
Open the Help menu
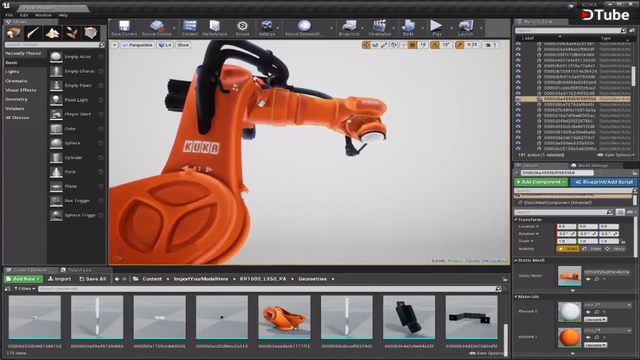(63, 15)
